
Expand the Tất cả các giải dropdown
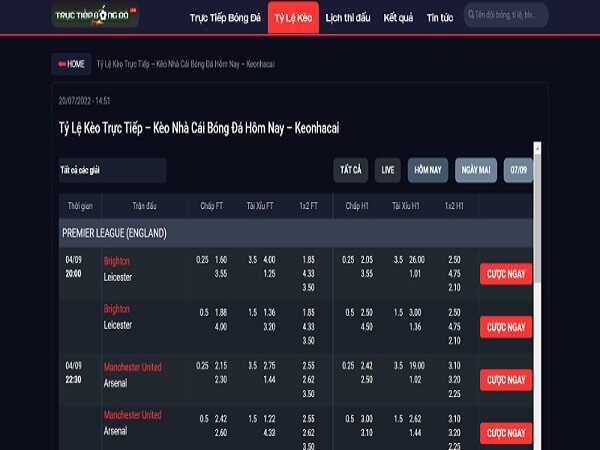[110, 170]
